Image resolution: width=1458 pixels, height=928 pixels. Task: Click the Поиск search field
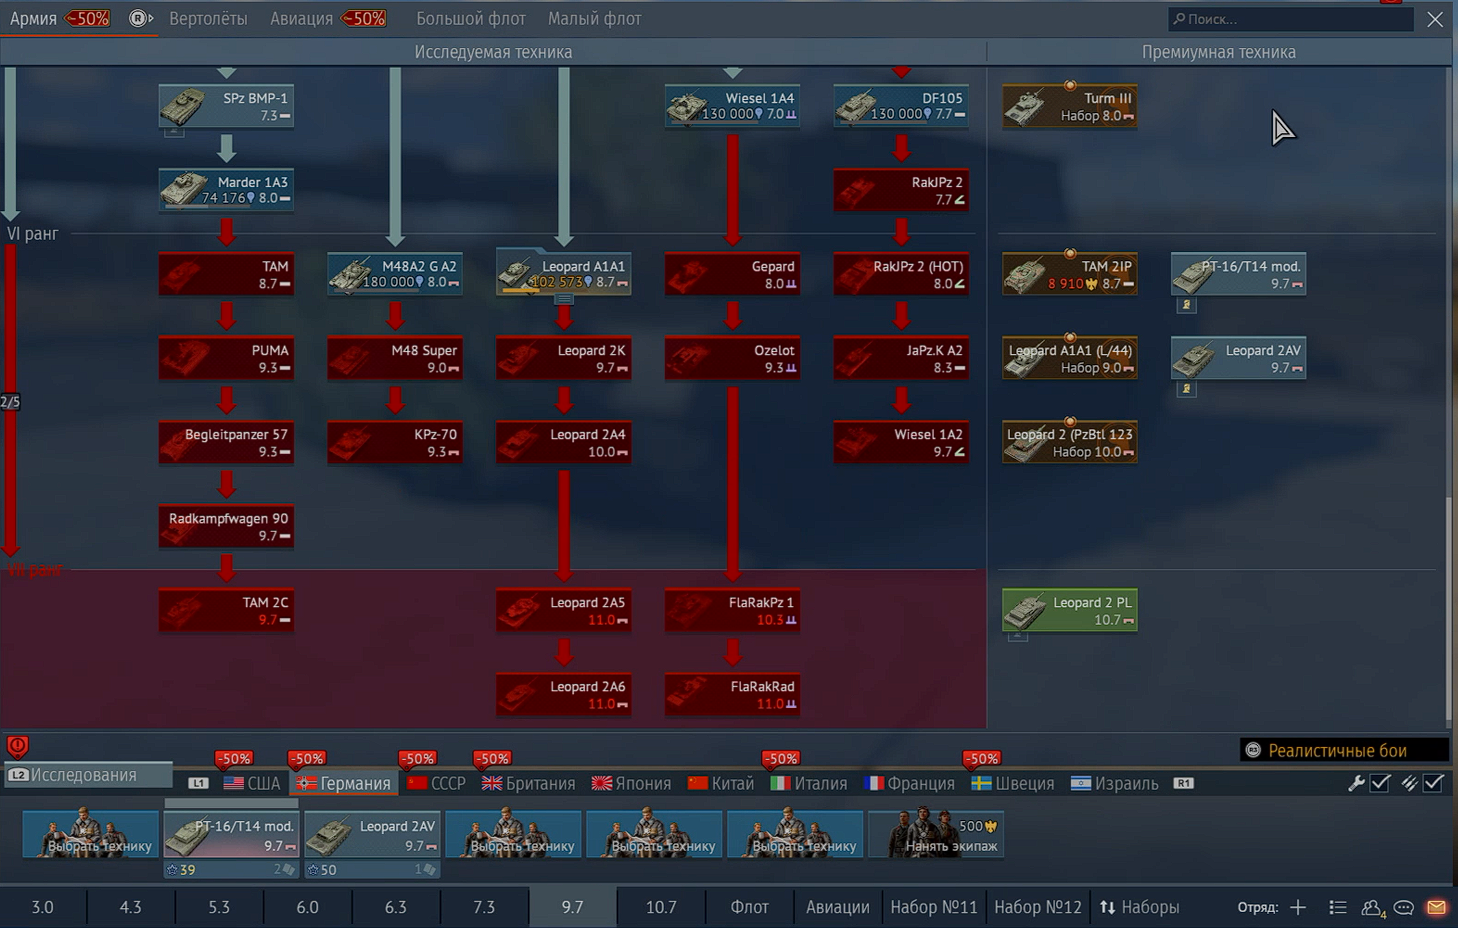point(1291,18)
